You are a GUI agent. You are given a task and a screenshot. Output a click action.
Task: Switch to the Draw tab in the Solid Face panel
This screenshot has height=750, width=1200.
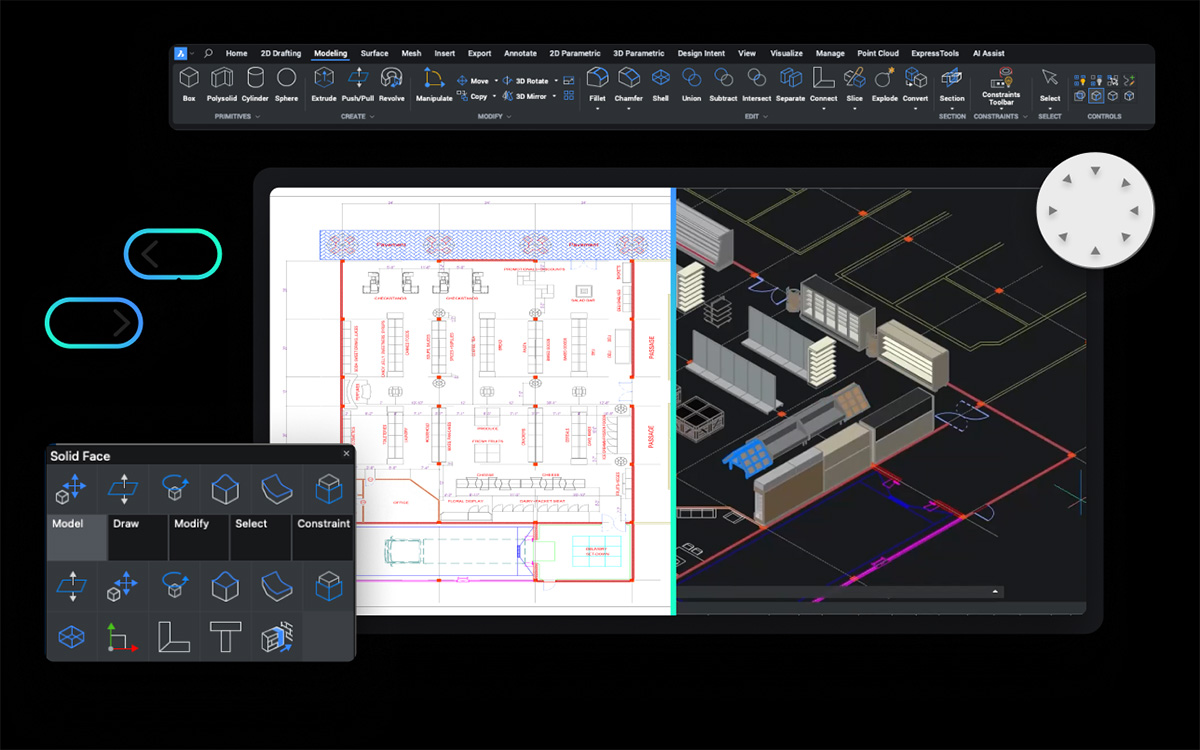tap(126, 524)
